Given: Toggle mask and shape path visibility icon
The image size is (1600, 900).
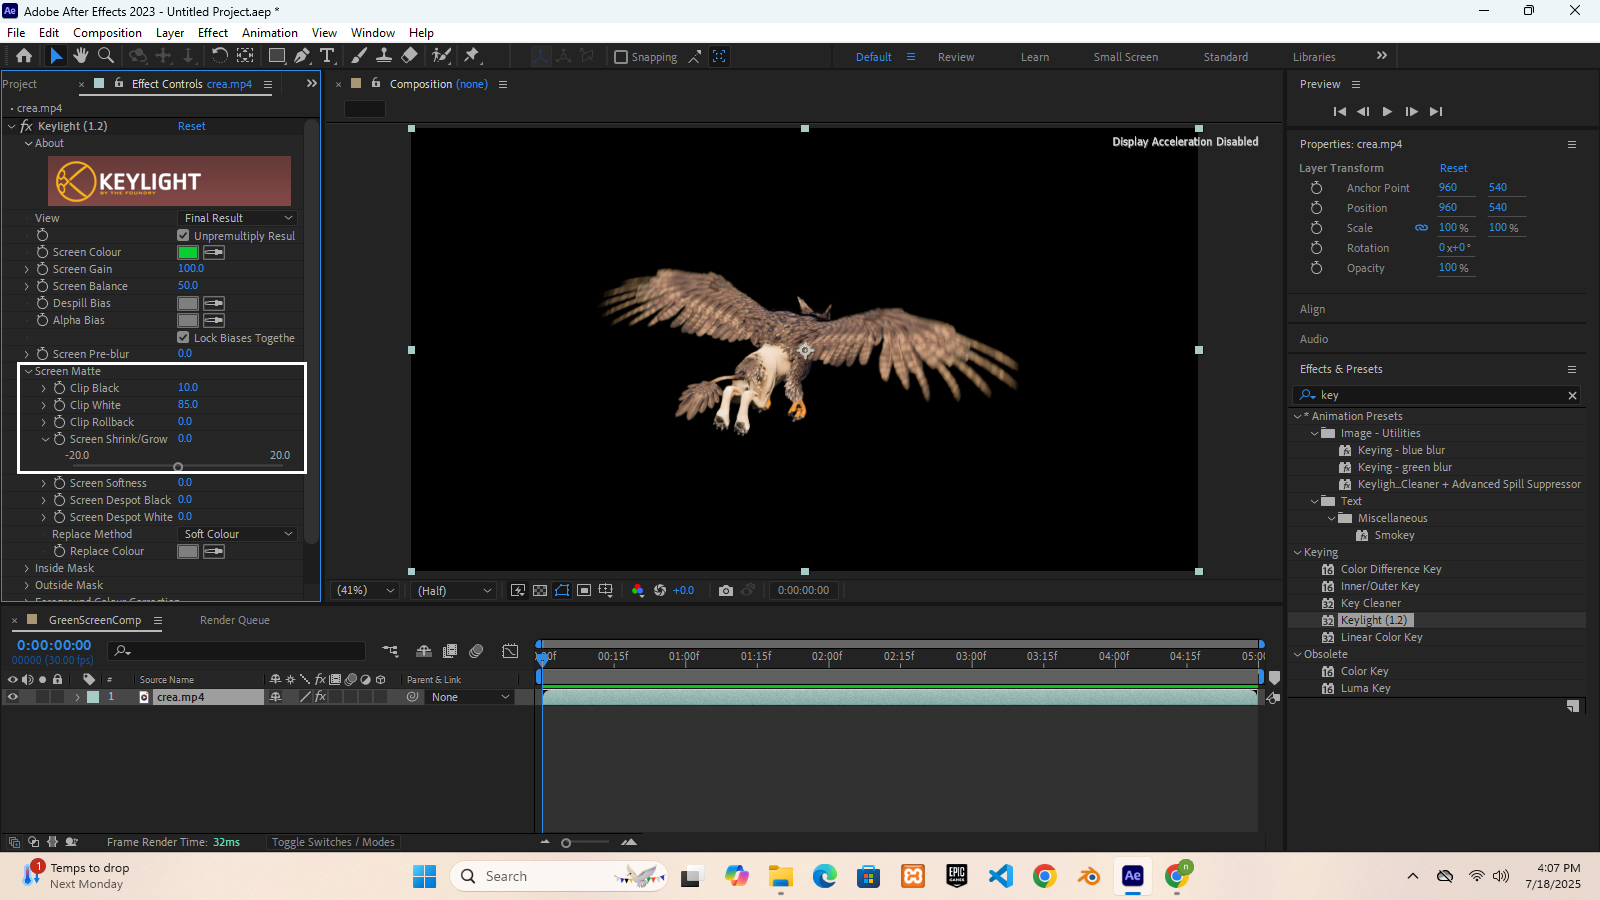Looking at the screenshot, I should click(562, 591).
